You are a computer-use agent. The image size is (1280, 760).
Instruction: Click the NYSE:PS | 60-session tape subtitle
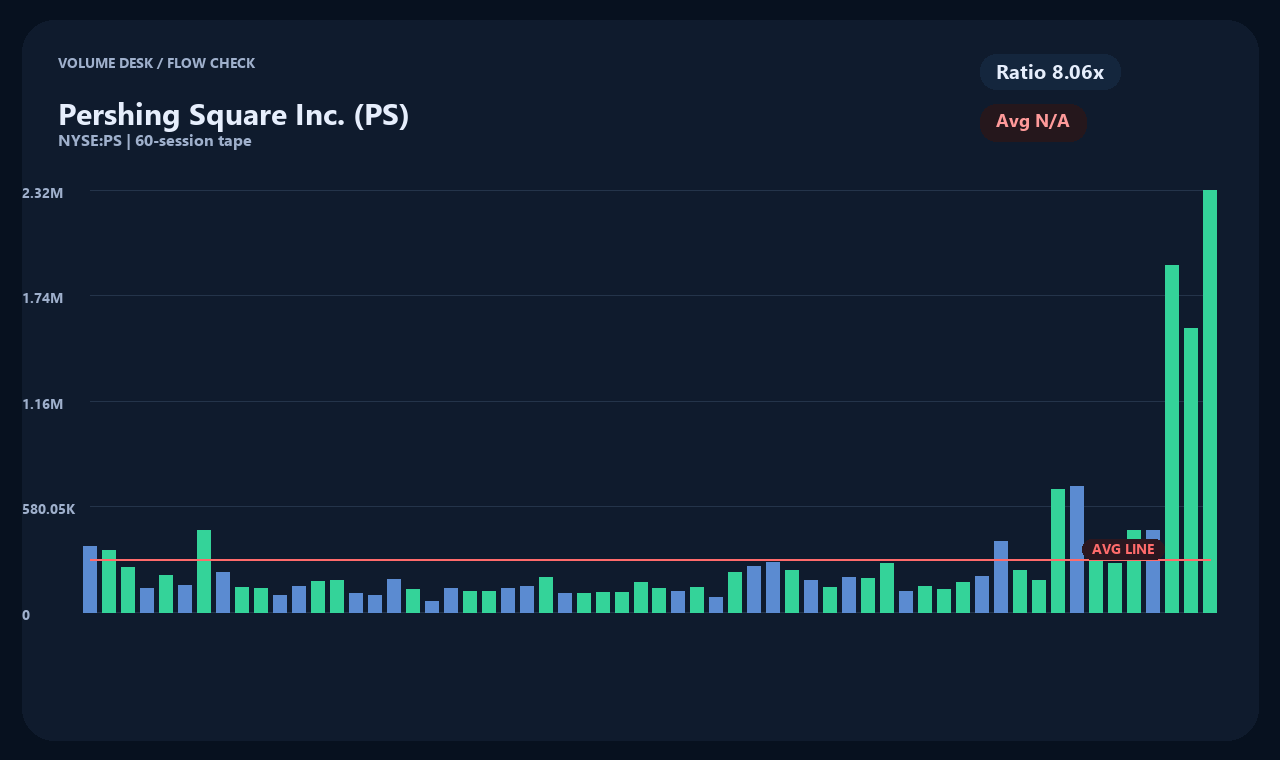(x=155, y=141)
